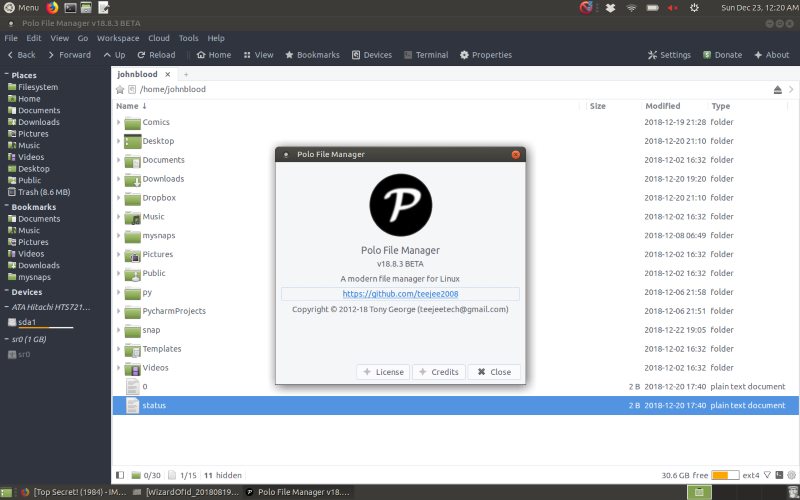Open the Menu button in top panel
The height and width of the screenshot is (500, 800).
(21, 8)
